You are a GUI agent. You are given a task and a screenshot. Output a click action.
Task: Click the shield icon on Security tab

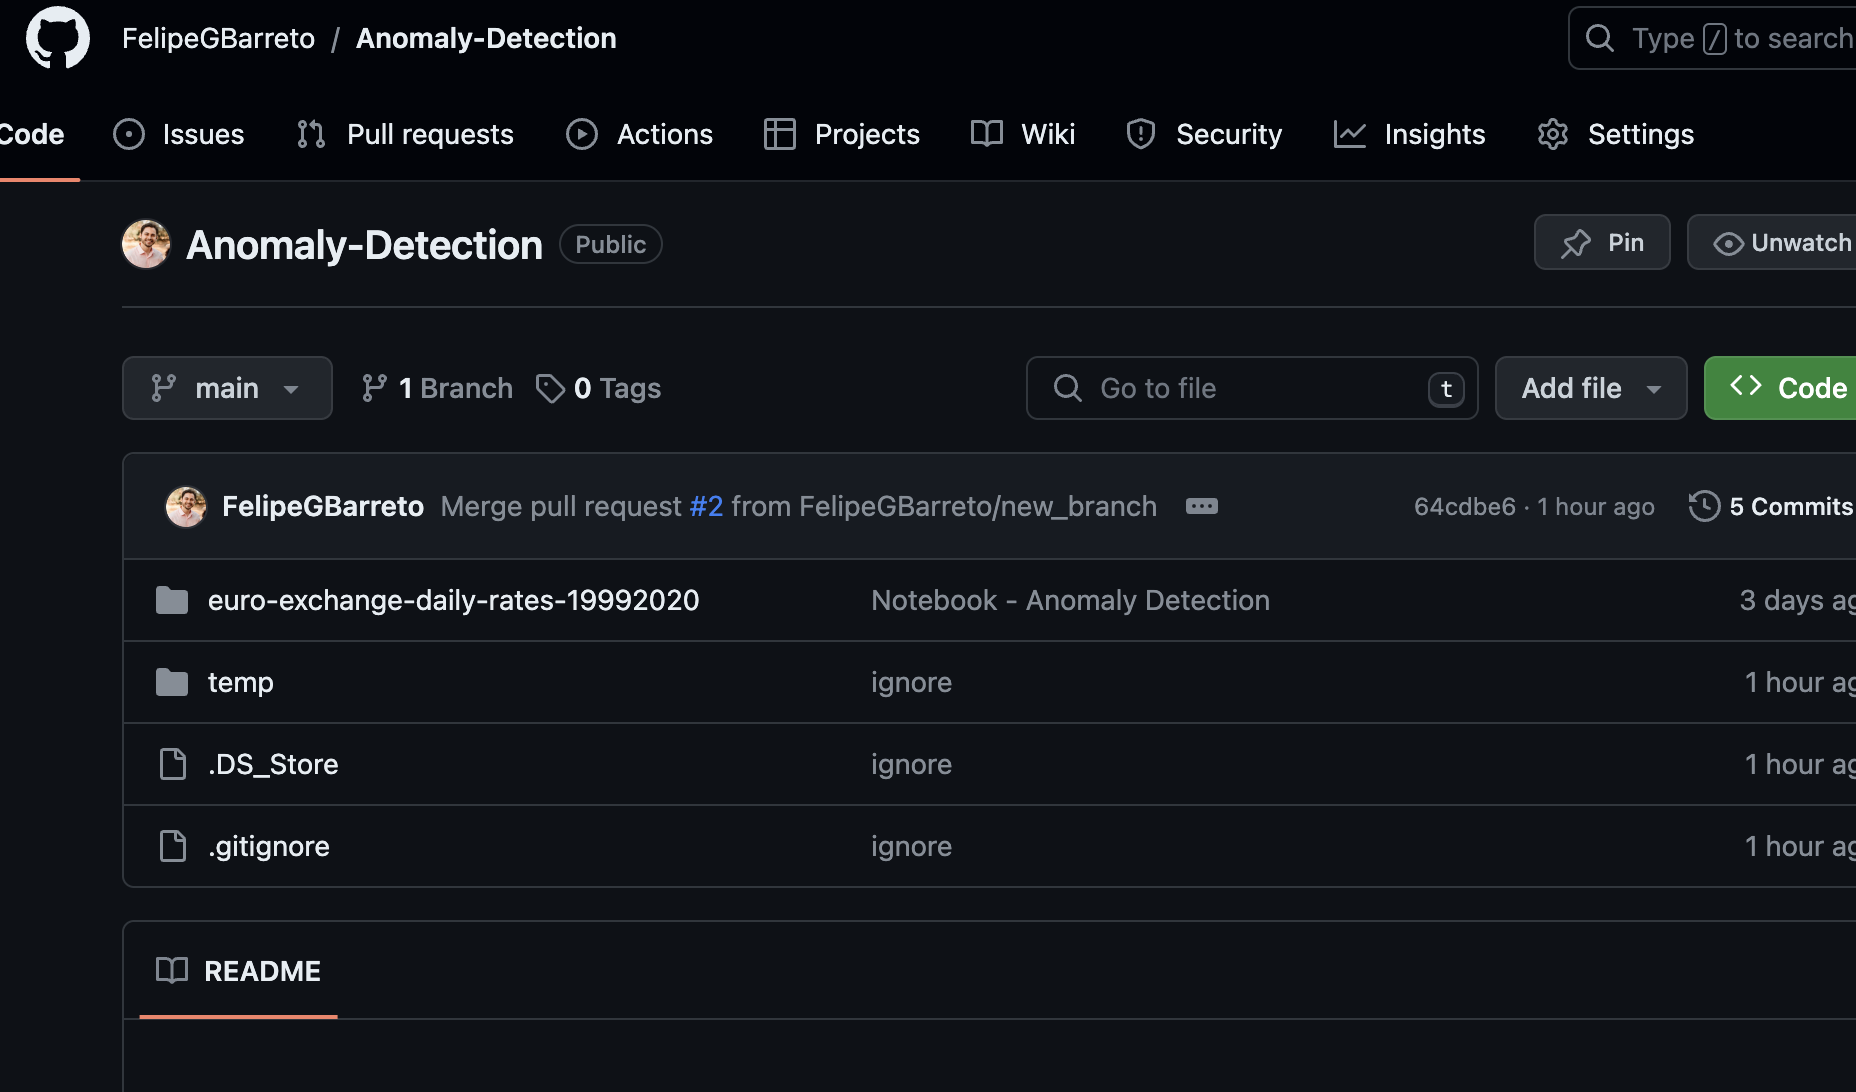pyautogui.click(x=1141, y=134)
